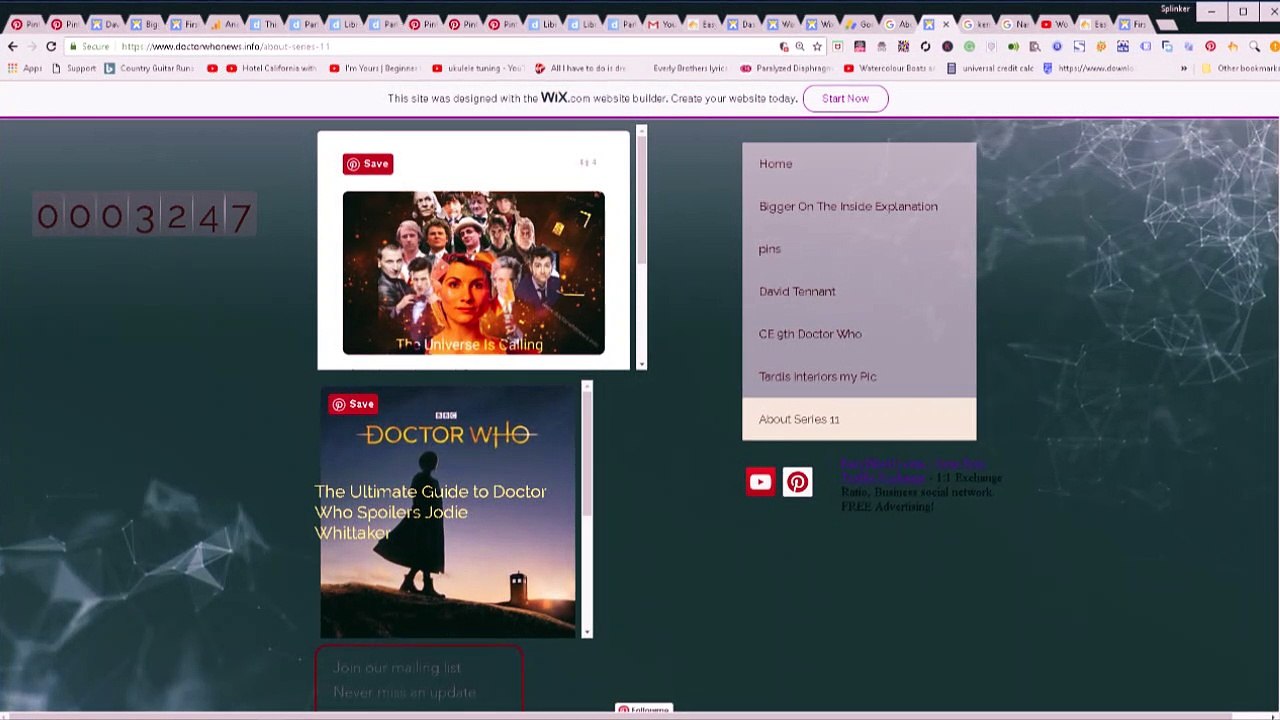The image size is (1280, 720).
Task: Save the 'Universe Is Calling' pin
Action: (368, 164)
